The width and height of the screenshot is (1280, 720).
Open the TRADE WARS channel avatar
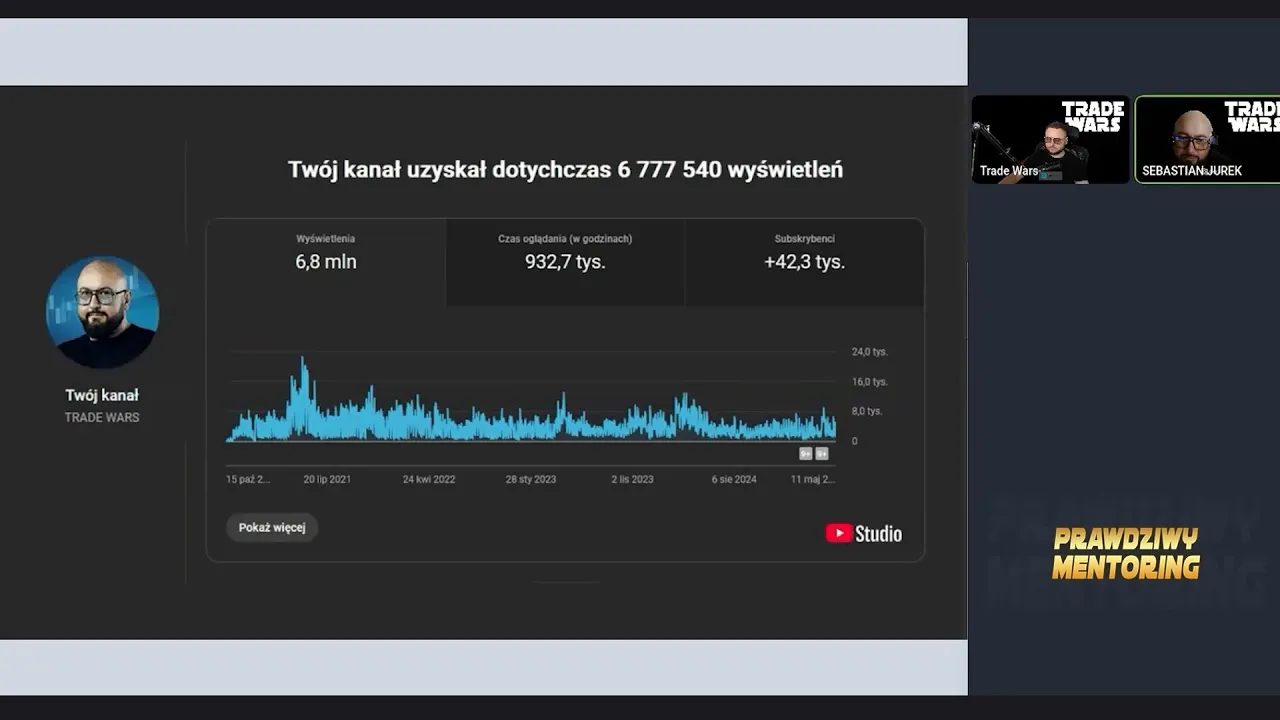click(102, 312)
